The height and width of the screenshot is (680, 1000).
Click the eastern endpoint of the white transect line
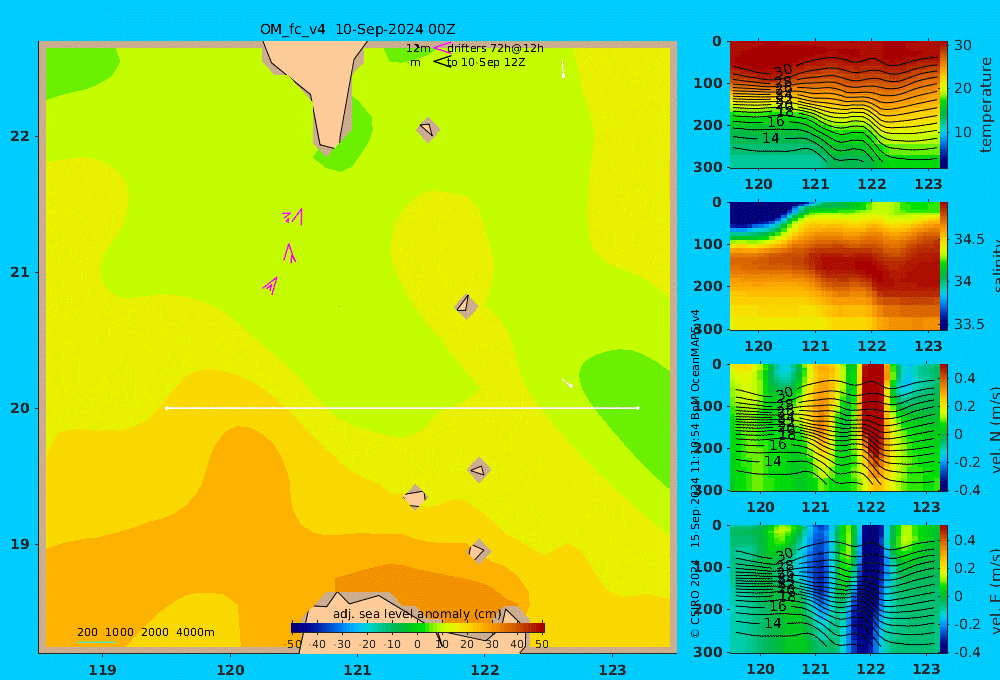tap(638, 408)
